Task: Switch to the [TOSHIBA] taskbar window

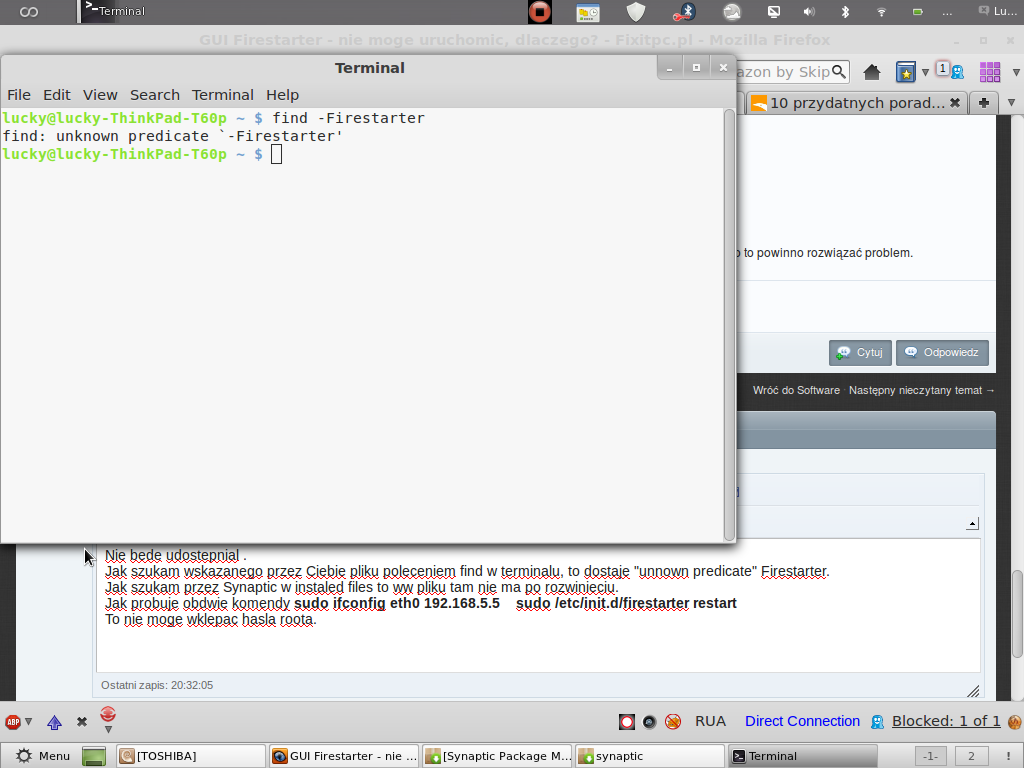Action: 191,756
